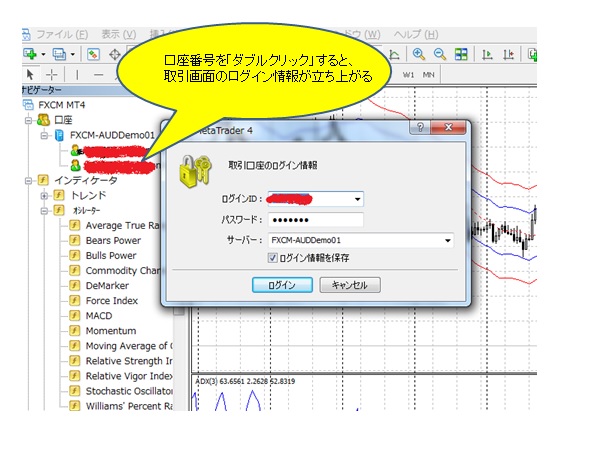Click the ? help button in dialog title

click(x=420, y=127)
